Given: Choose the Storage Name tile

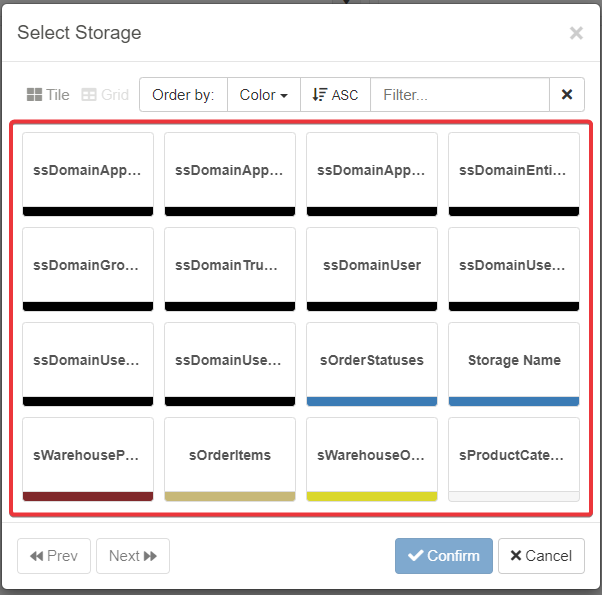Looking at the screenshot, I should [x=514, y=361].
